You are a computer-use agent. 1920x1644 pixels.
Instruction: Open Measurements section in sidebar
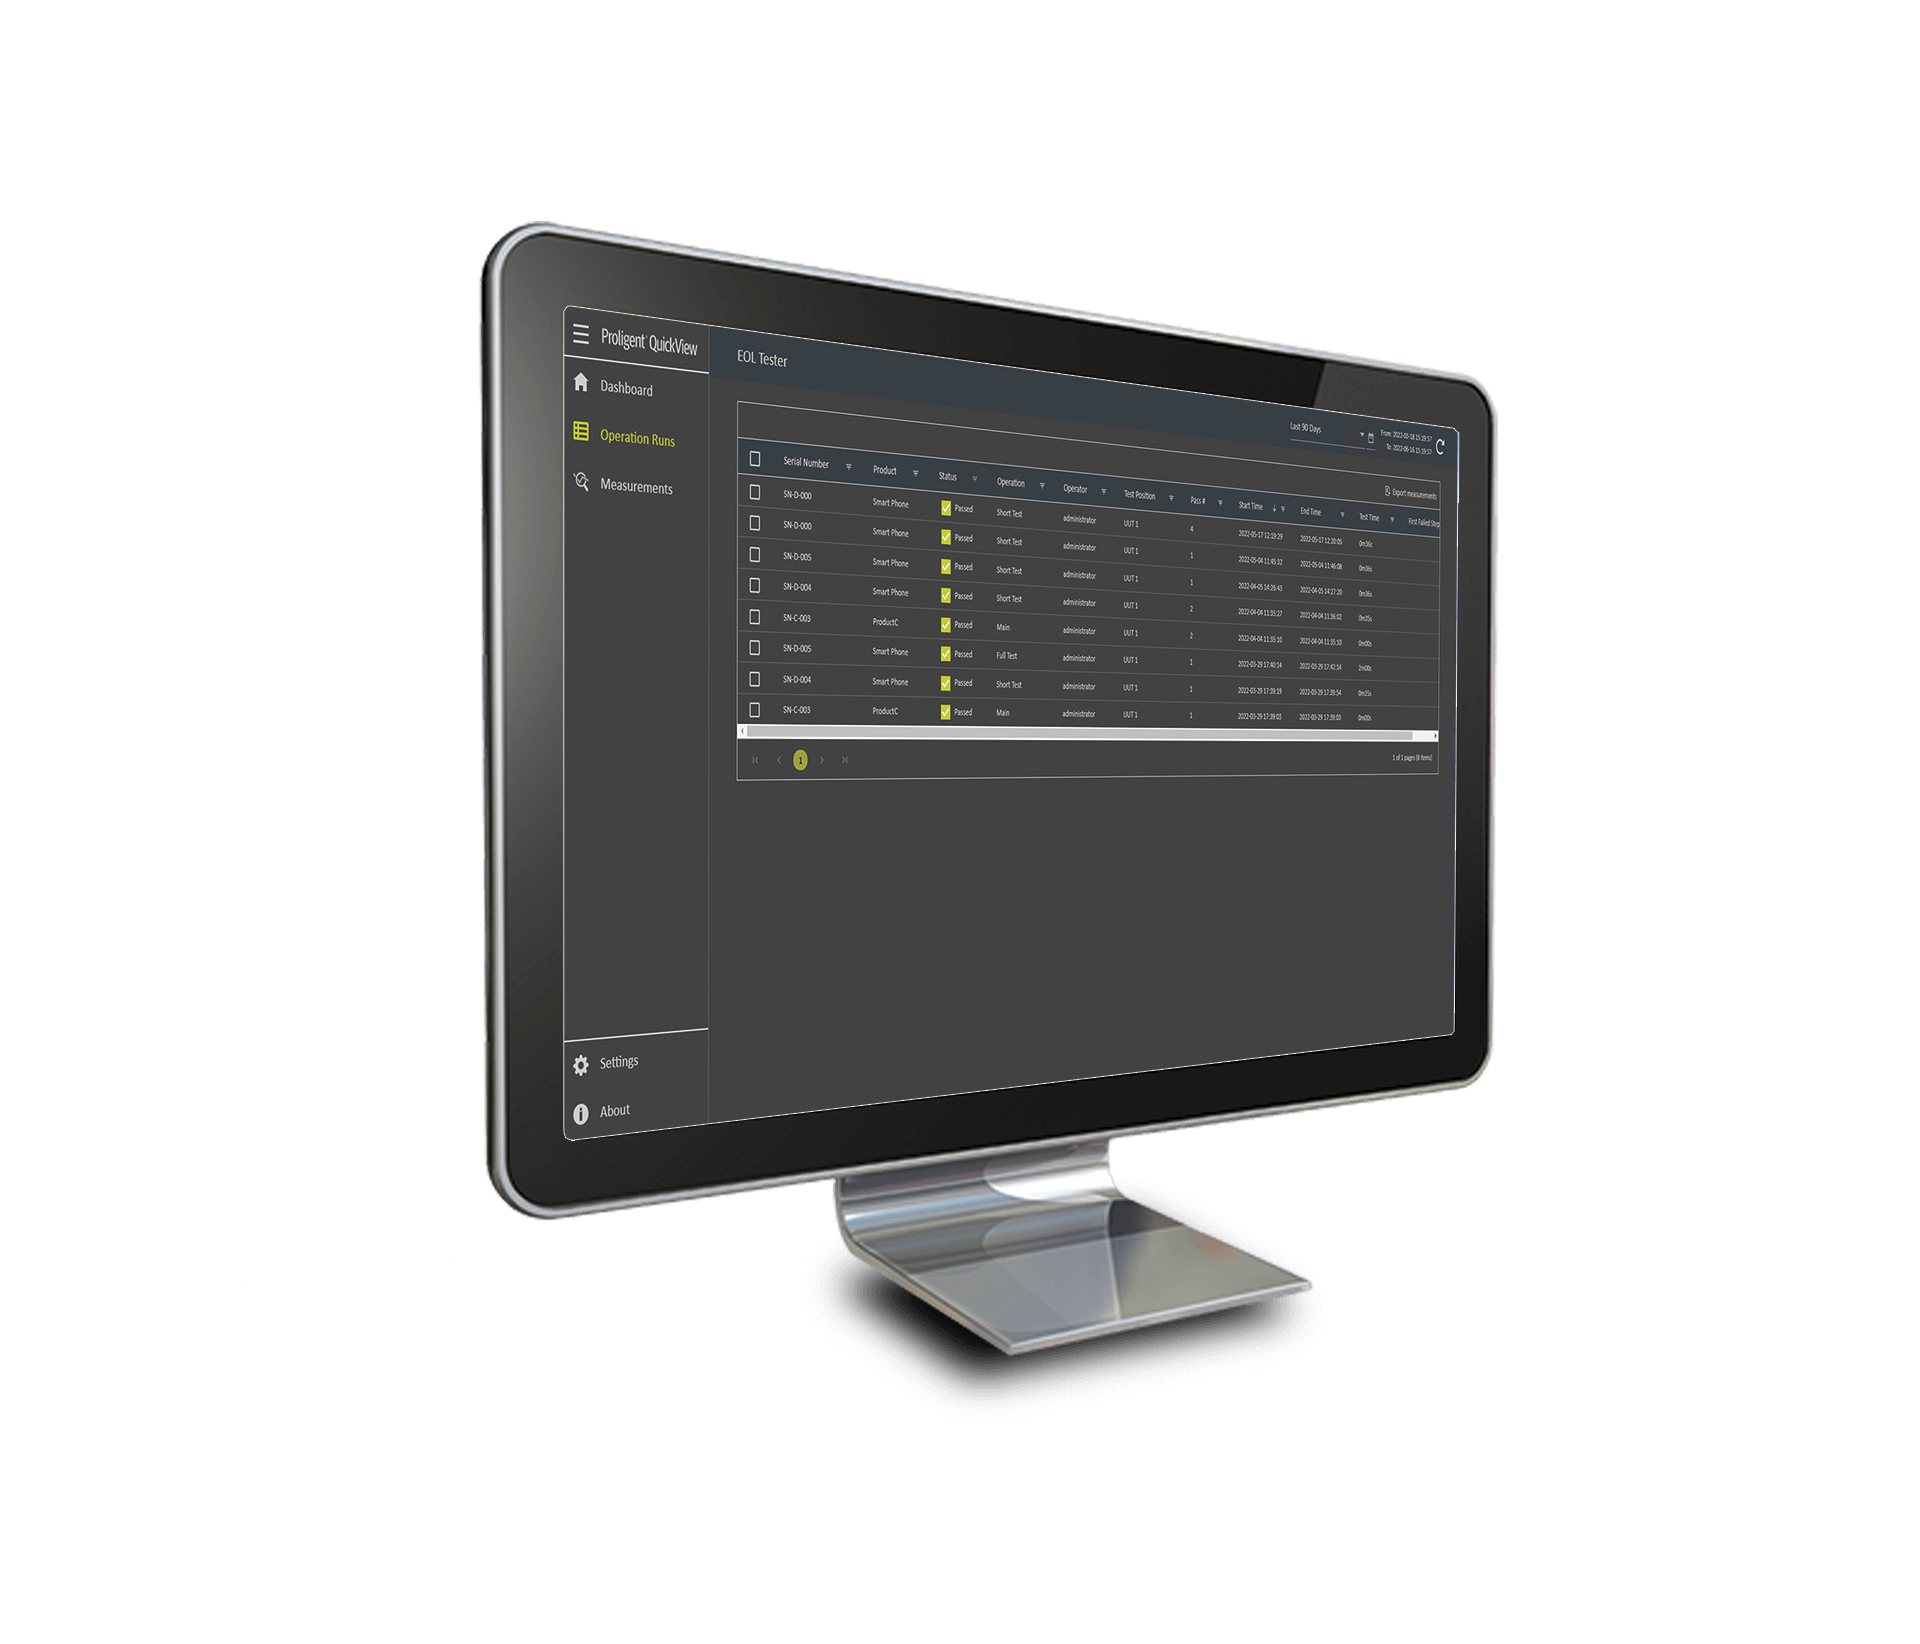[636, 483]
